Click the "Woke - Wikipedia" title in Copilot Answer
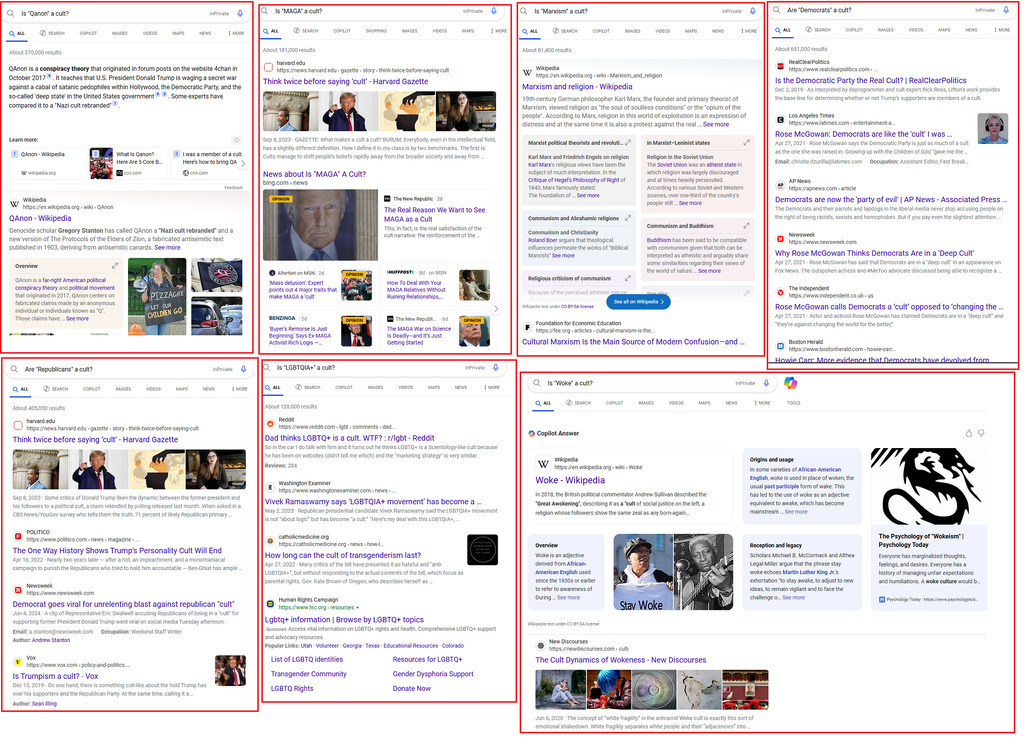1024x740 pixels. (x=570, y=480)
